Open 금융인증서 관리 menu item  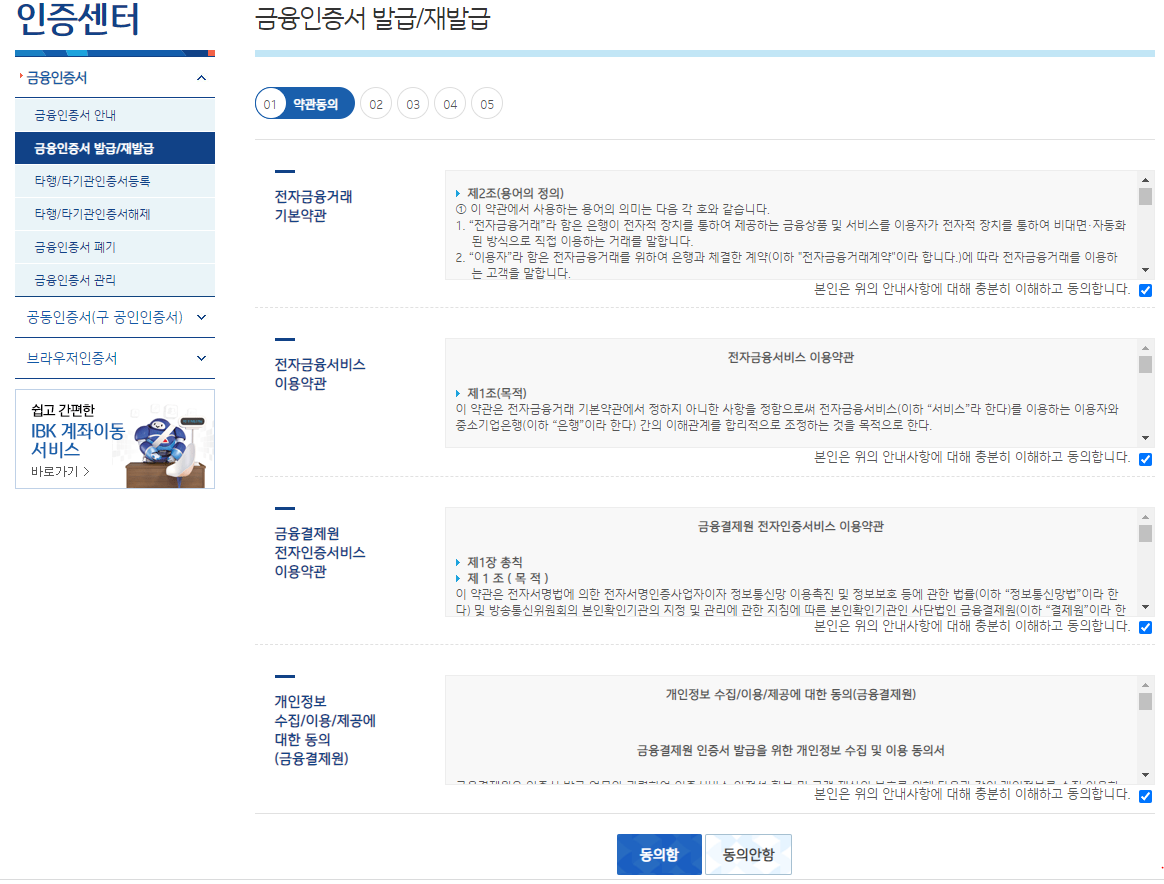[115, 280]
